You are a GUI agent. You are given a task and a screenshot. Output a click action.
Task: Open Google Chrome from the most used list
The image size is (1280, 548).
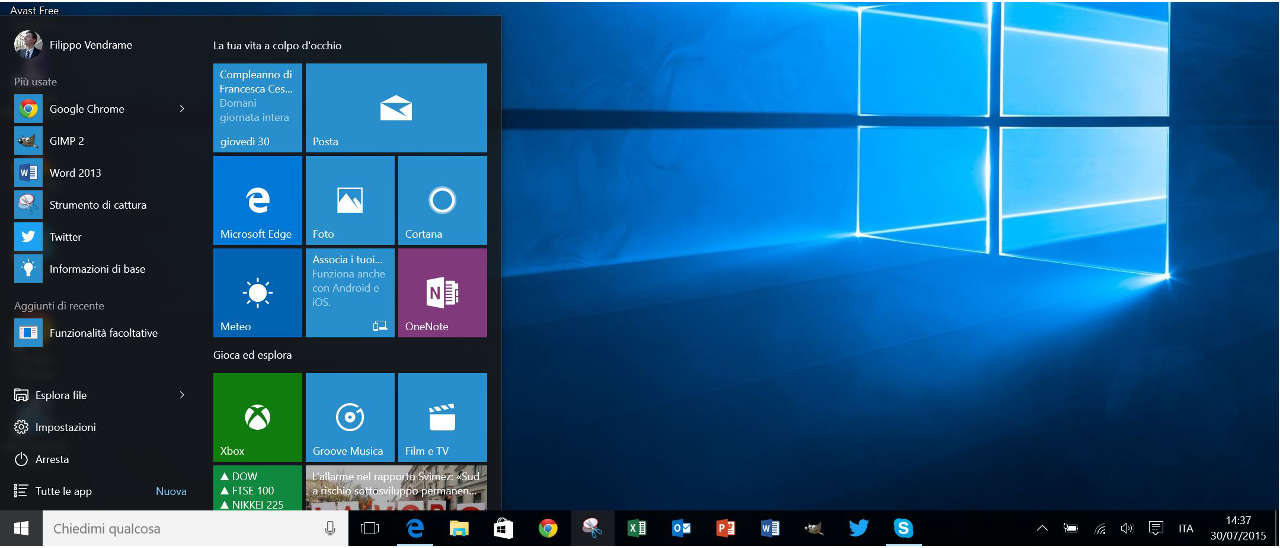click(100, 109)
